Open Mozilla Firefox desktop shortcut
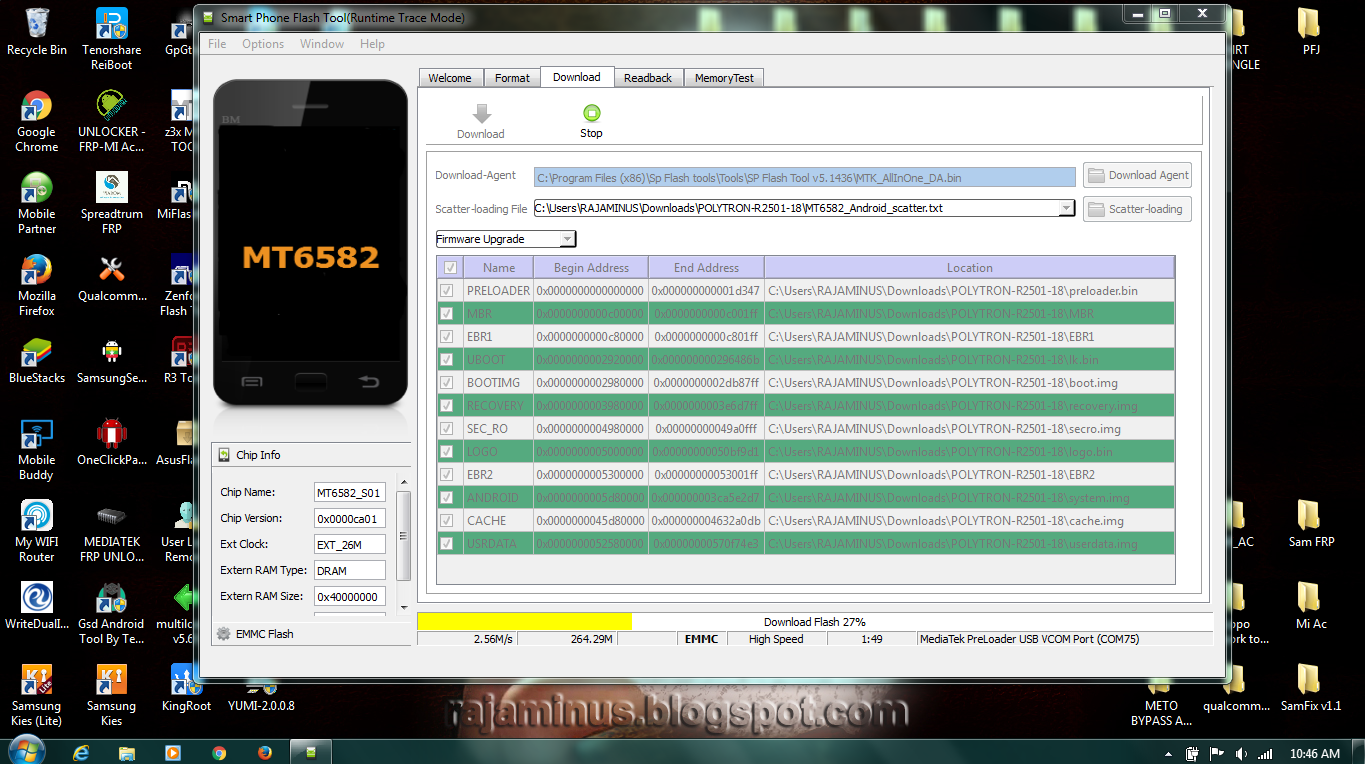 point(37,285)
